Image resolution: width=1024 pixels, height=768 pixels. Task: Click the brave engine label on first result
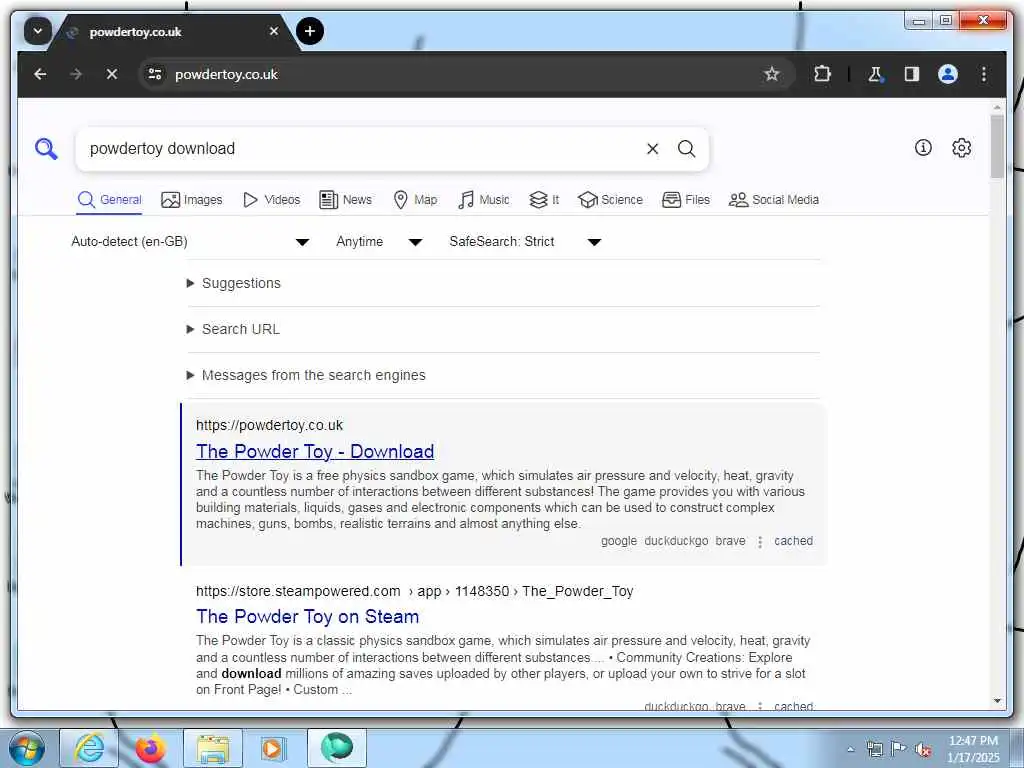[x=730, y=541]
